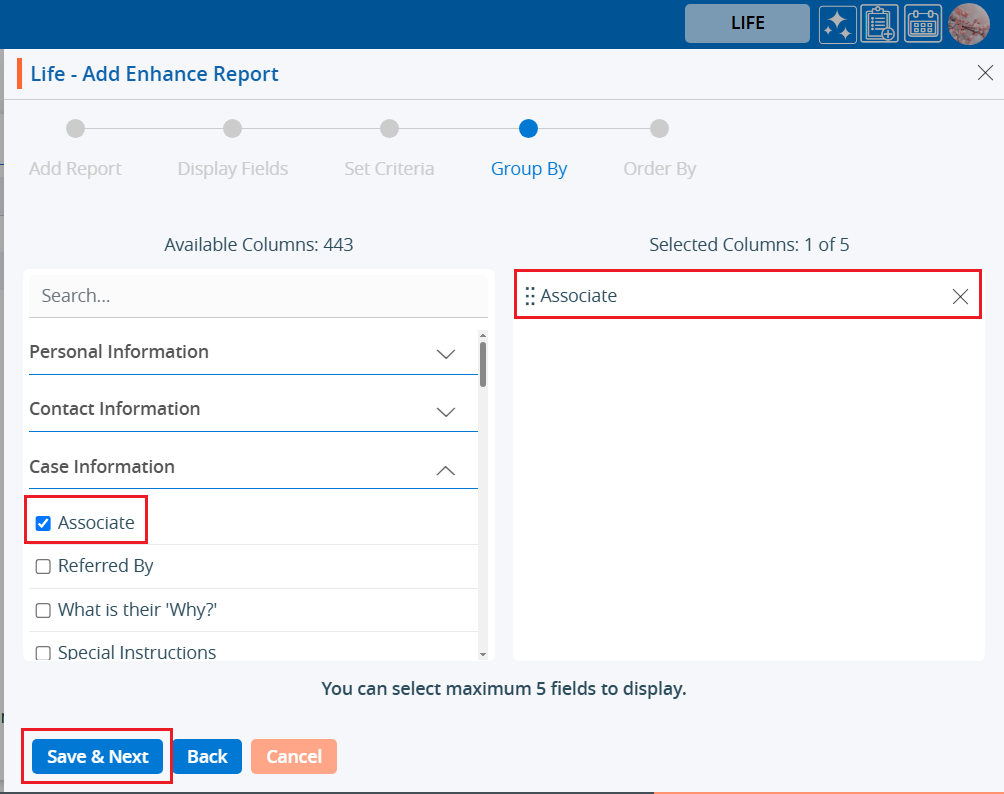The height and width of the screenshot is (794, 1004).
Task: Tick the Special Instructions checkbox
Action: coord(43,653)
